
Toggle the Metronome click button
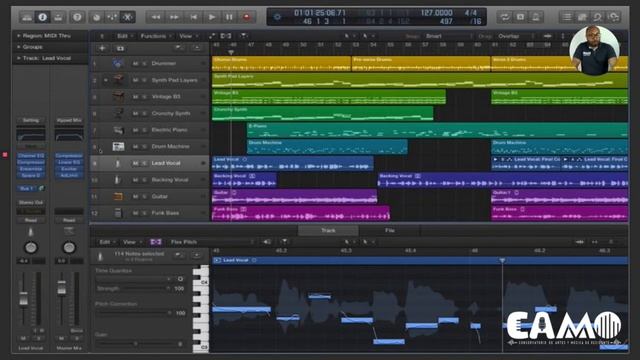pyautogui.click(x=536, y=17)
